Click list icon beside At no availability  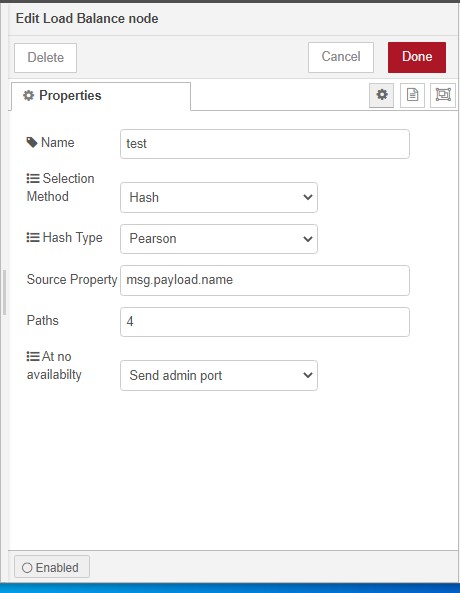coord(33,356)
